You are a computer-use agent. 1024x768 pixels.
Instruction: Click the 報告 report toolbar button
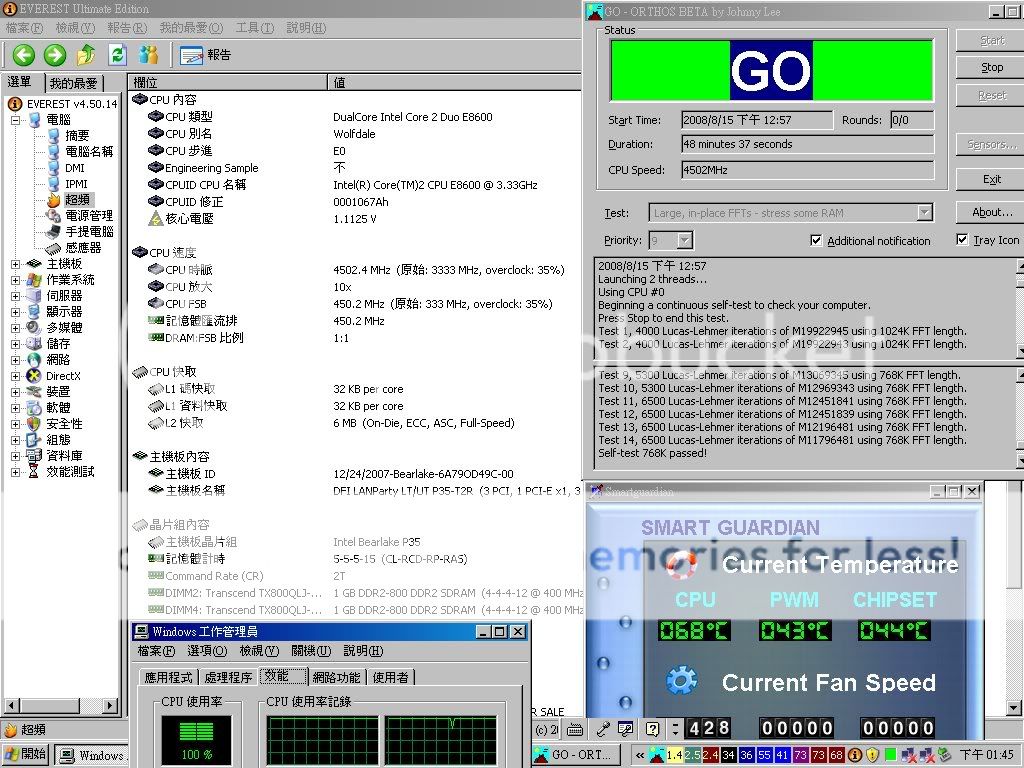click(x=206, y=55)
